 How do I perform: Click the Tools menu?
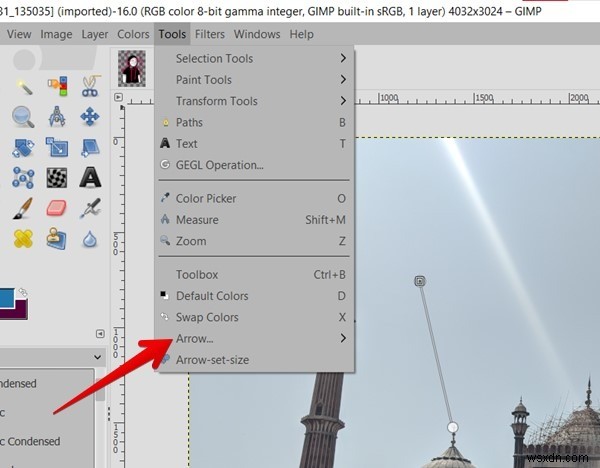(172, 34)
